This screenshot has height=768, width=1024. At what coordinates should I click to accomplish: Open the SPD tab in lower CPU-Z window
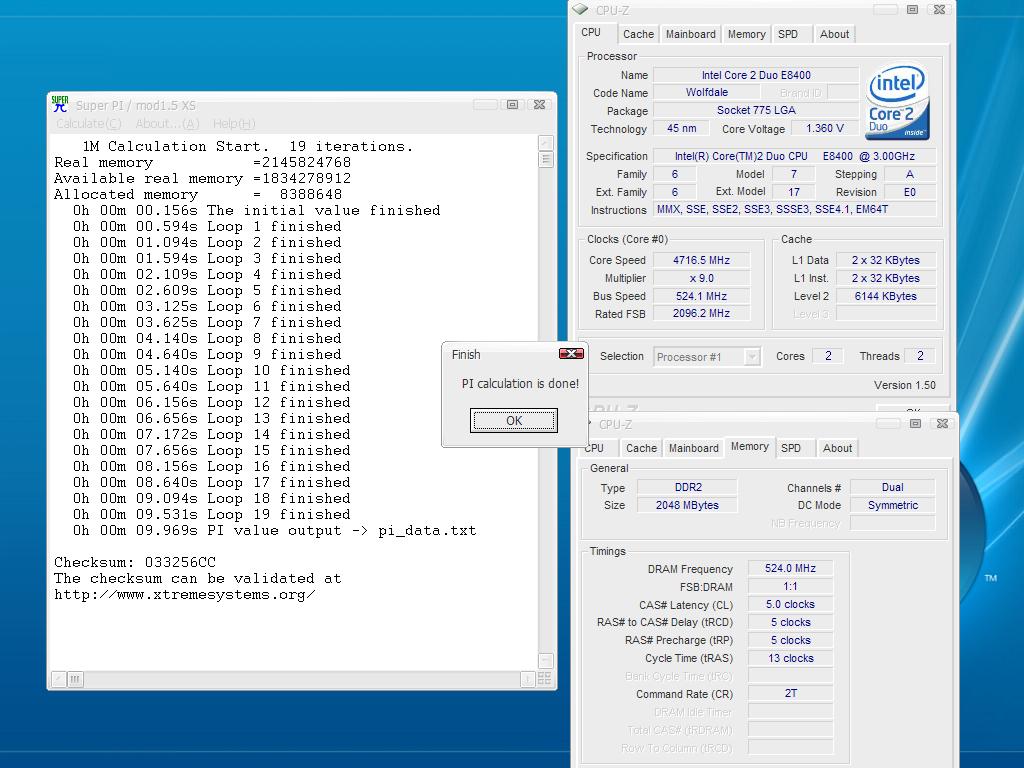(791, 448)
